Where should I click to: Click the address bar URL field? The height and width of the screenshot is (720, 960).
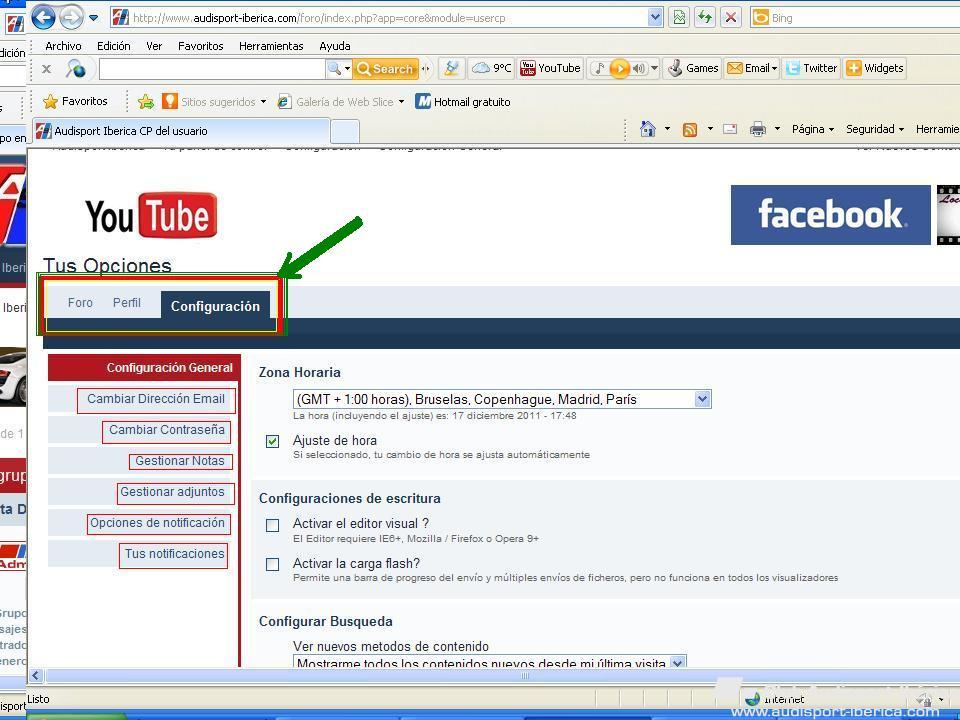coord(380,18)
